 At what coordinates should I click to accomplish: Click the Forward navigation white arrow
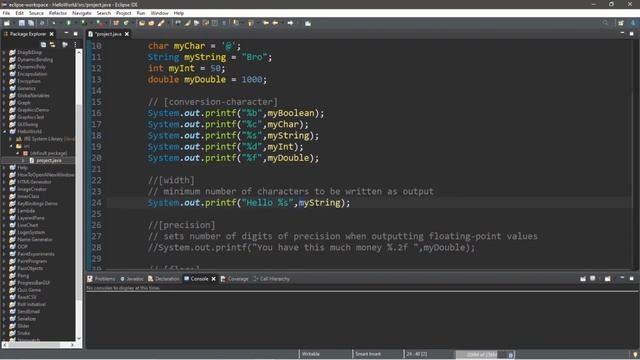click(x=290, y=23)
